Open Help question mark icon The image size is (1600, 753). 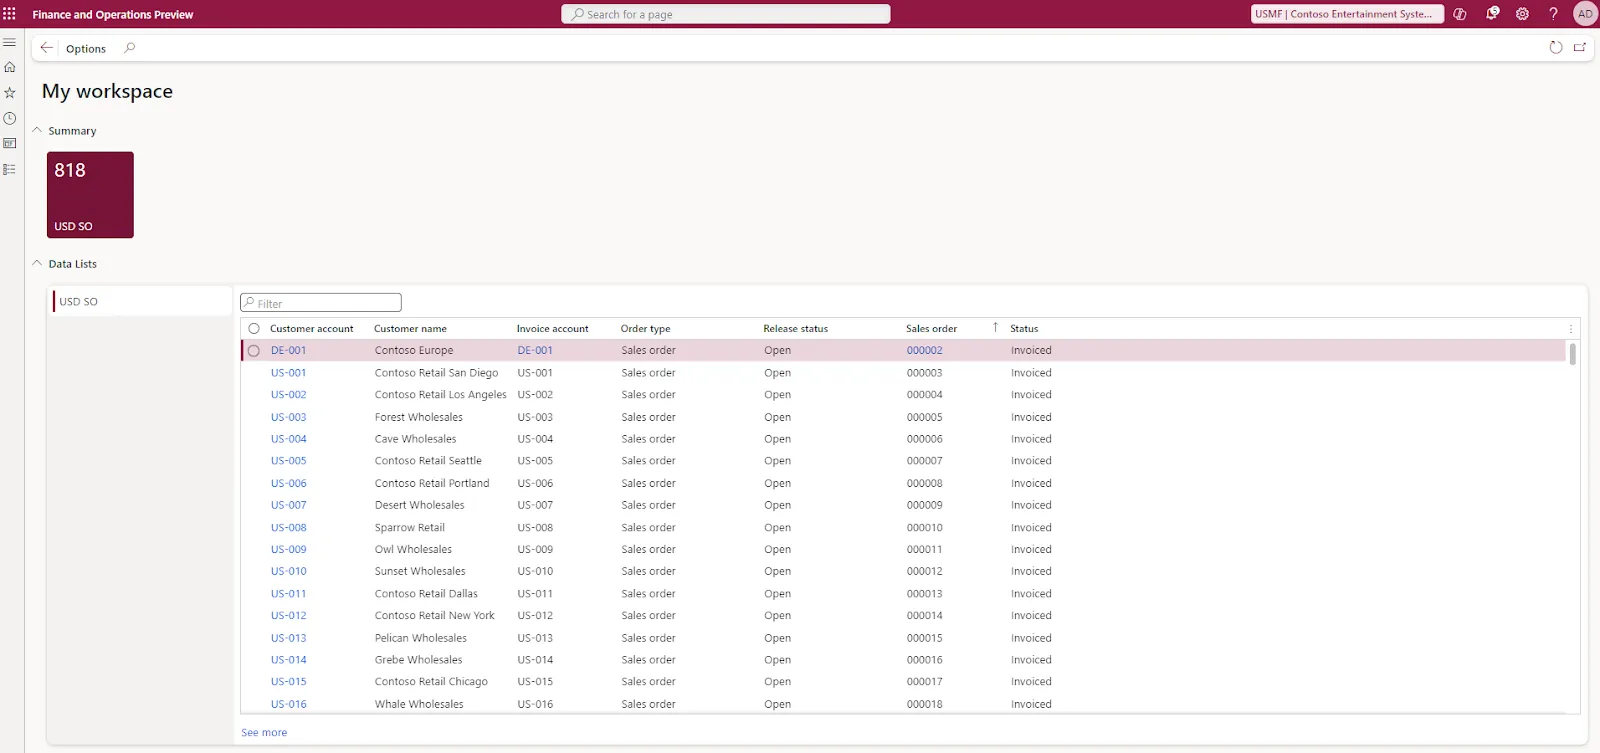pos(1553,14)
